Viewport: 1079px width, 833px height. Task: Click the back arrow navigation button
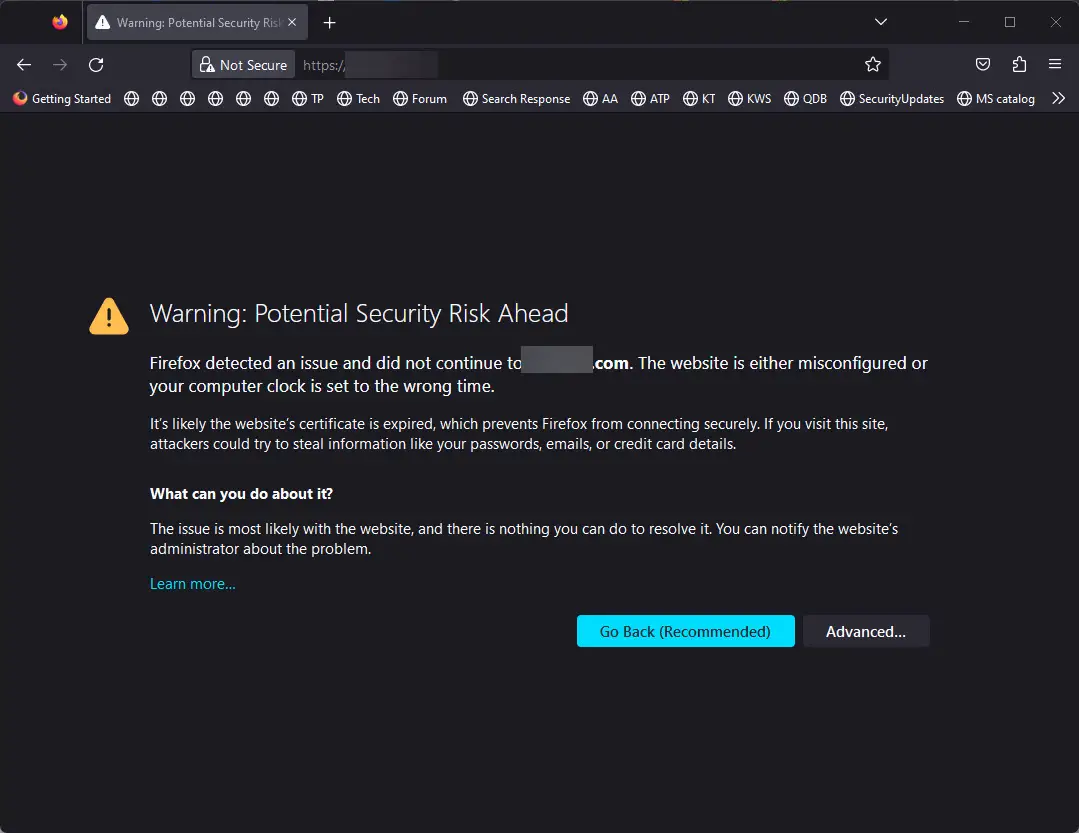point(24,65)
